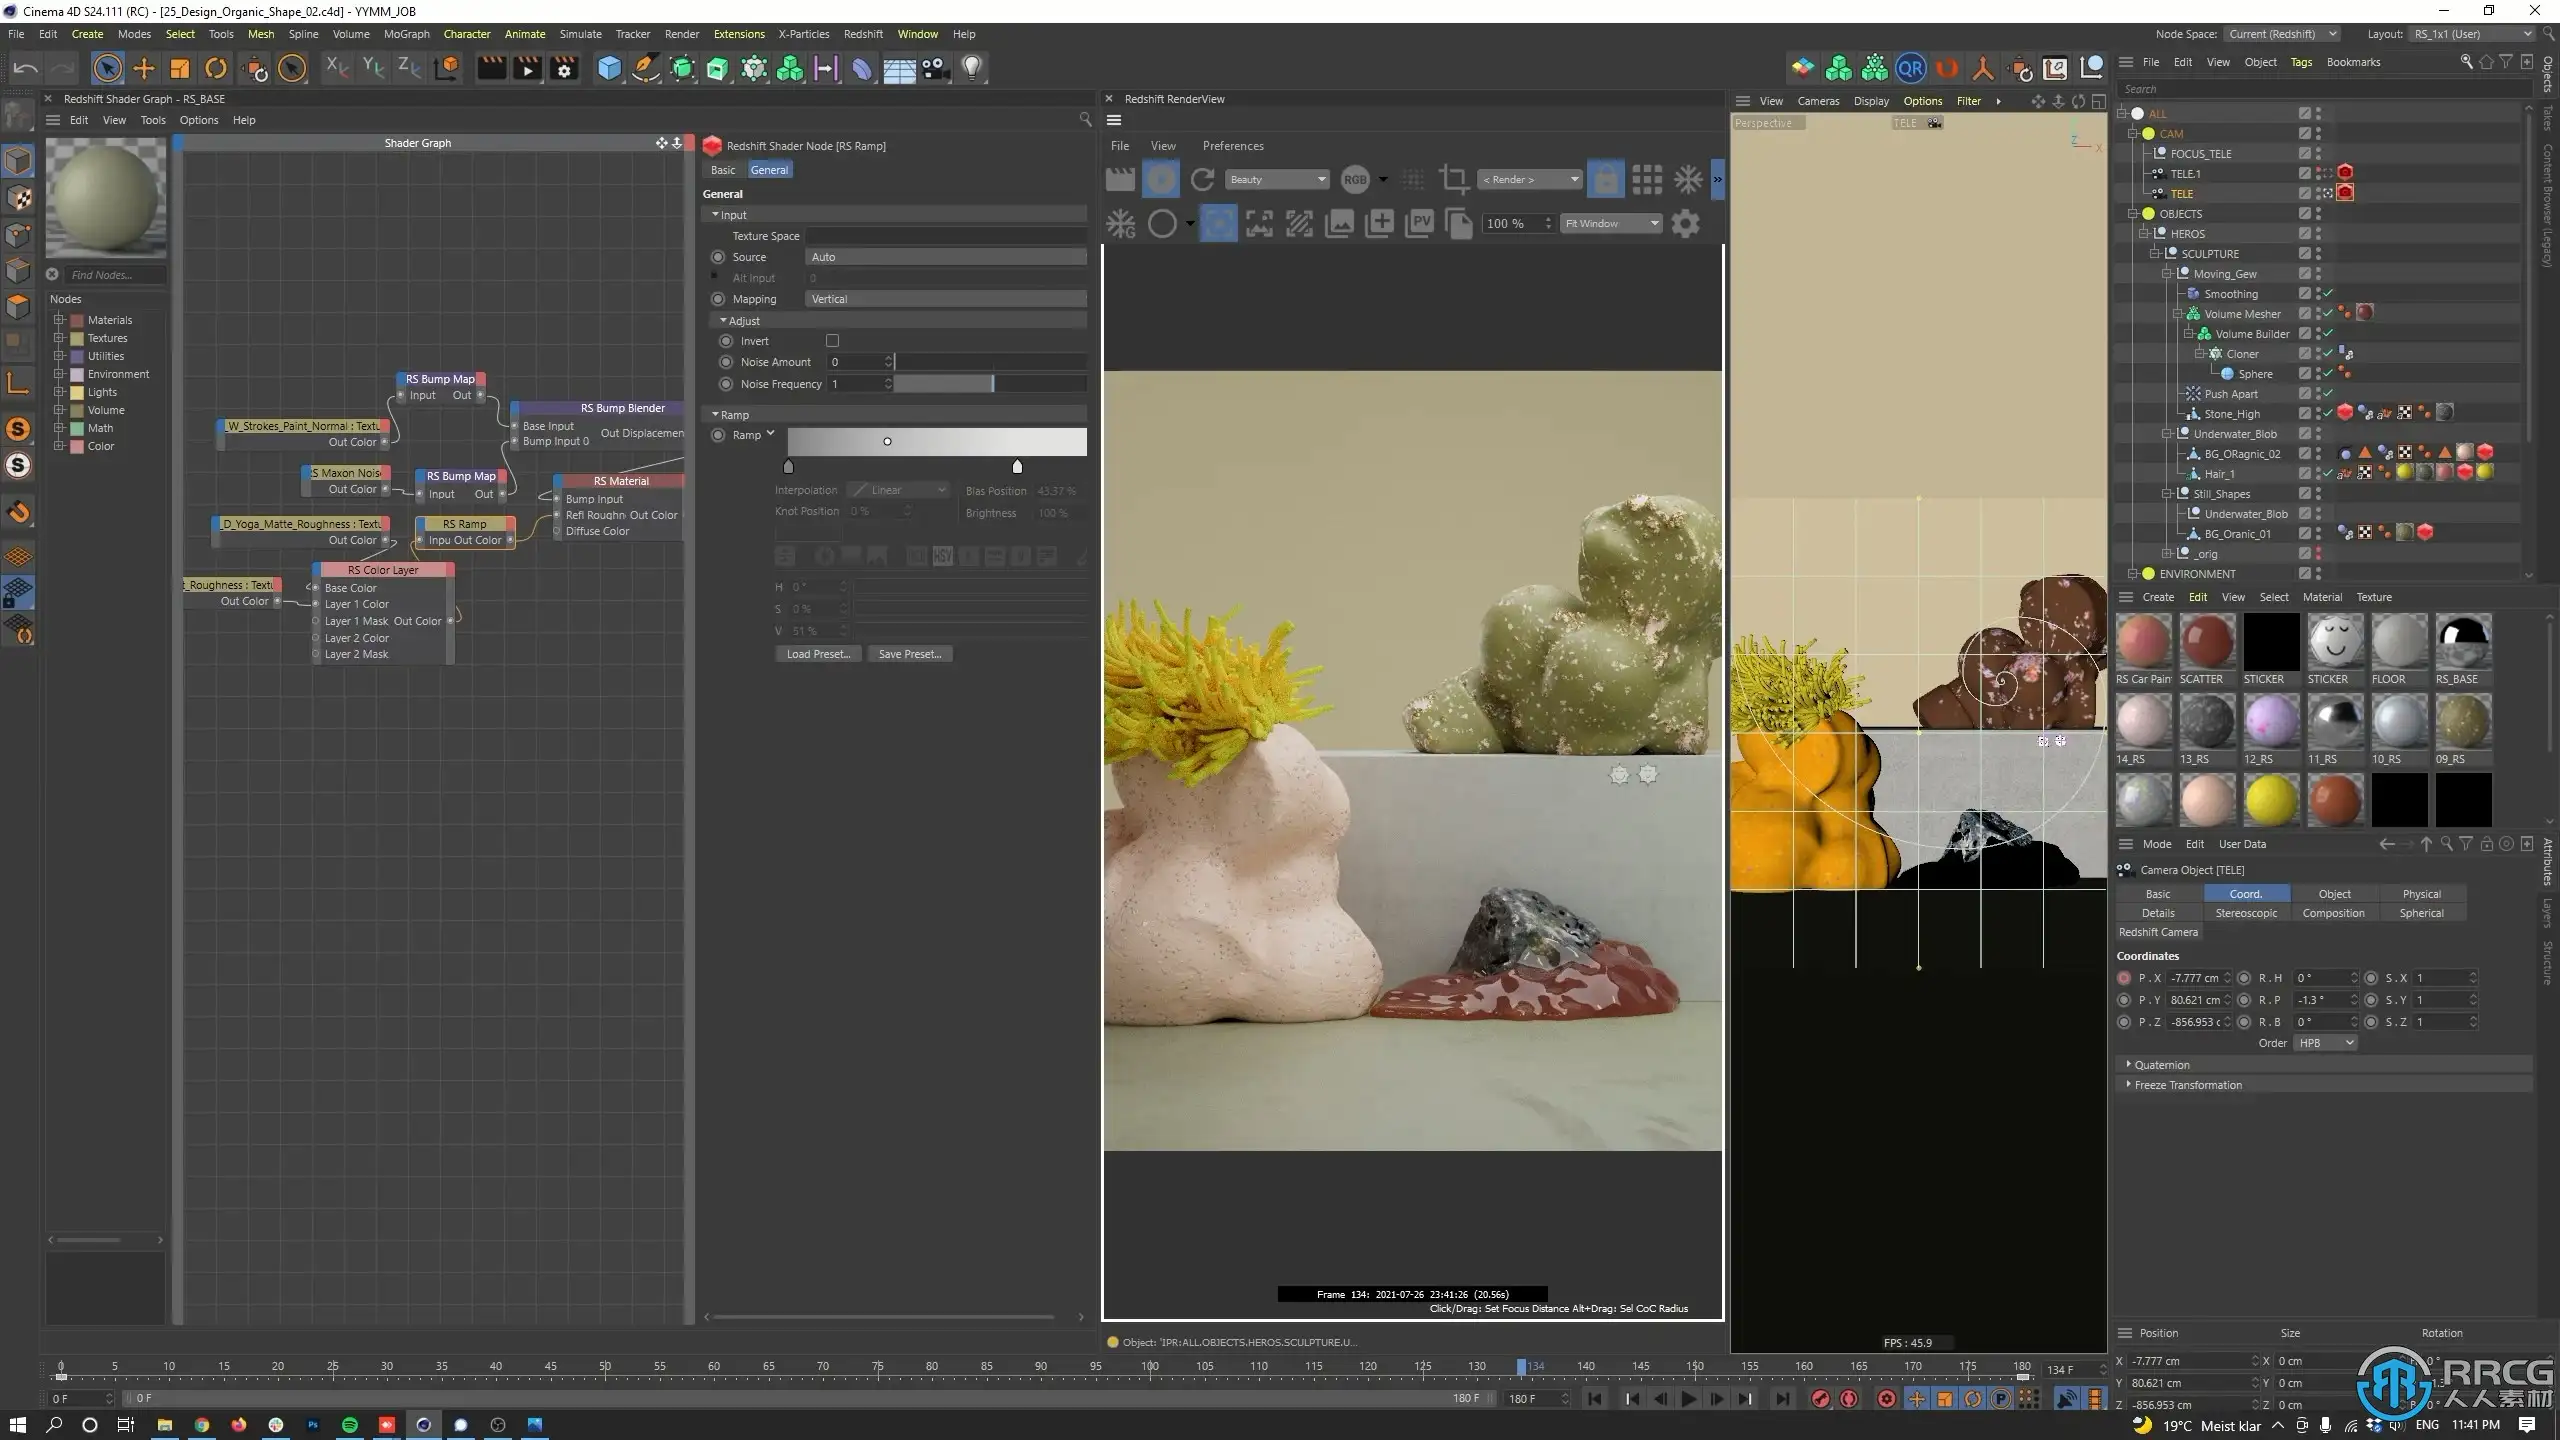2560x1440 pixels.
Task: Open the RenderView settings gear icon
Action: click(1686, 224)
